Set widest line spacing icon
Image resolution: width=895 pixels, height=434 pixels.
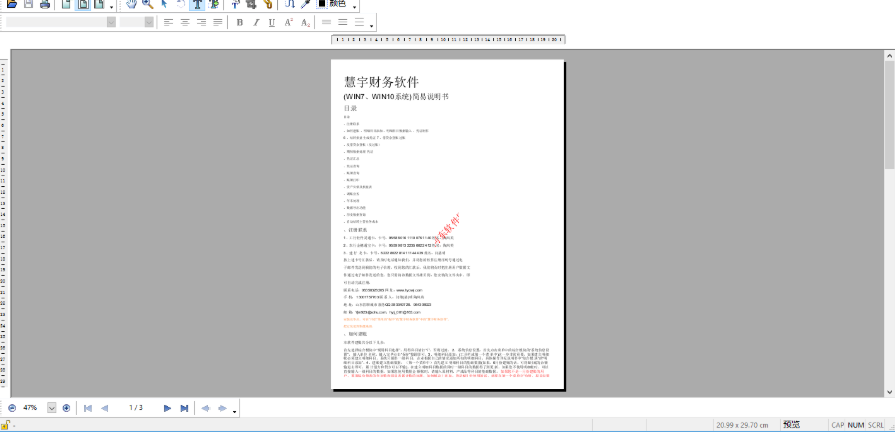[360, 22]
